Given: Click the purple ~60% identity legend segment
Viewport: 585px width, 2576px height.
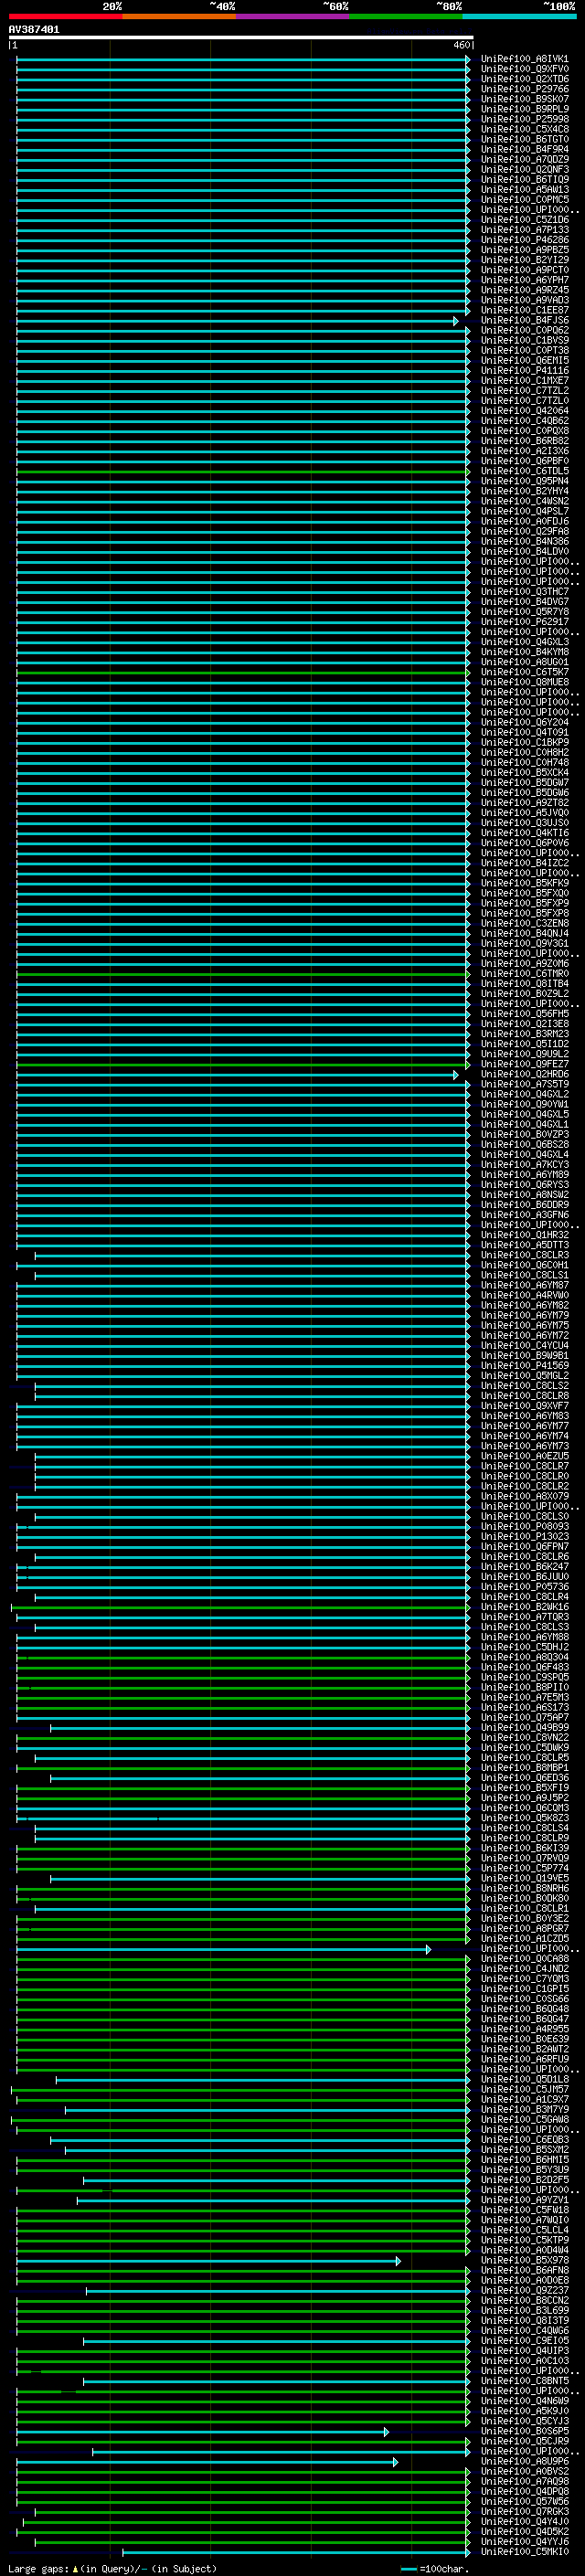Looking at the screenshot, I should click(293, 17).
